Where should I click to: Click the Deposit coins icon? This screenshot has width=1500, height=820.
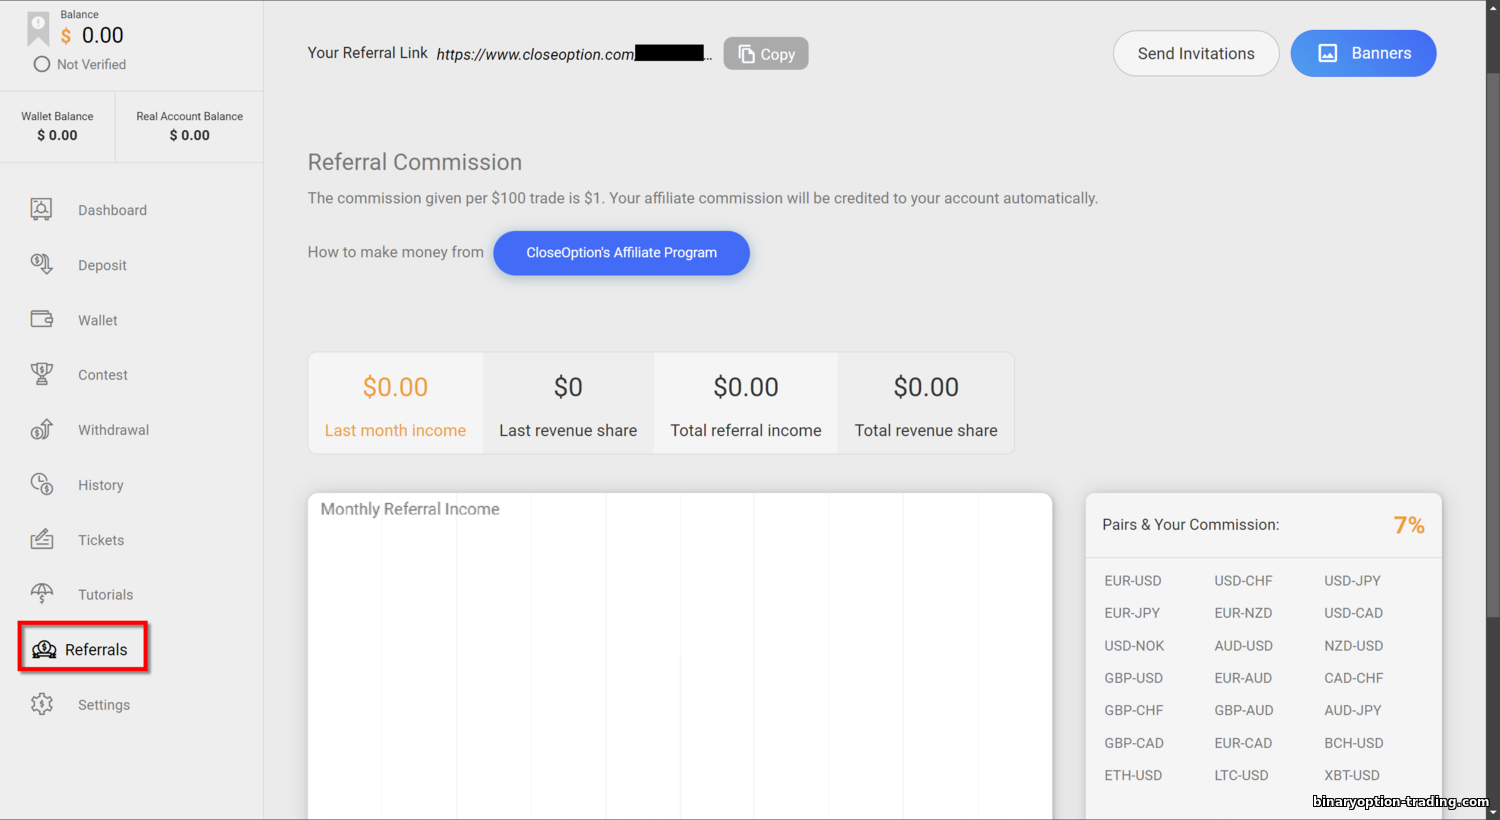tap(41, 264)
